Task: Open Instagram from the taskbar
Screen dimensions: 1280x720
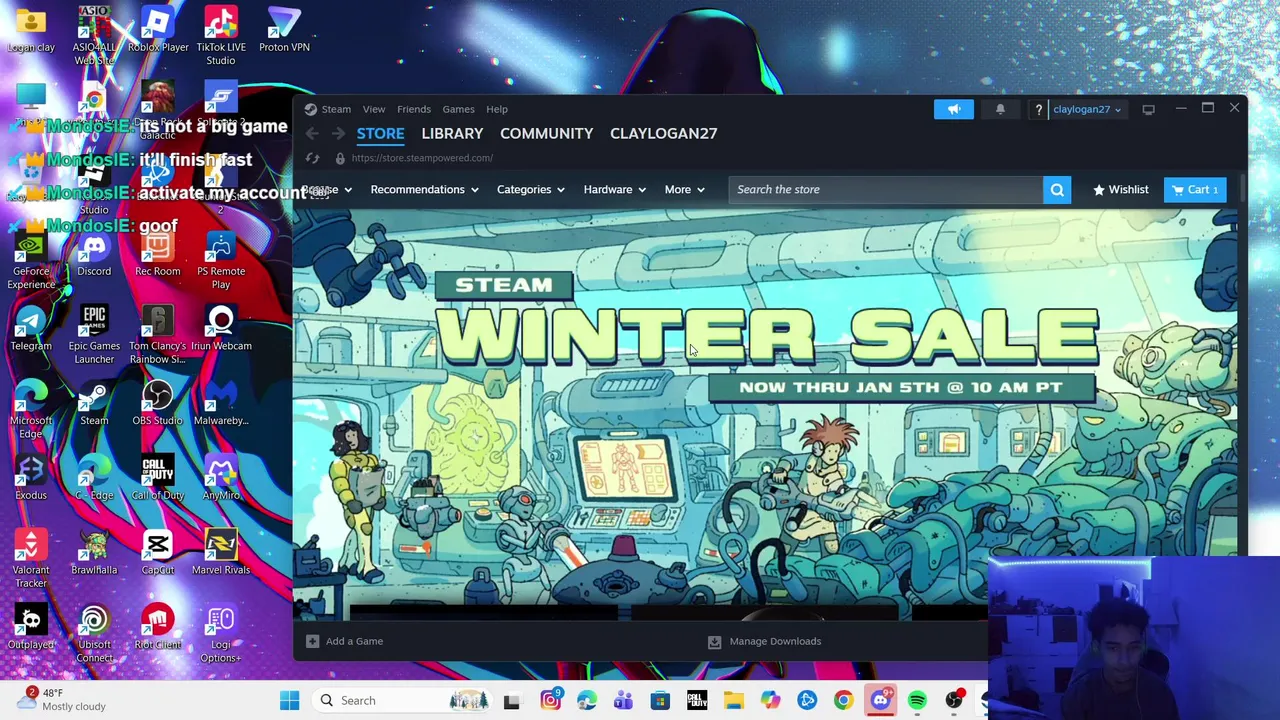Action: click(550, 700)
